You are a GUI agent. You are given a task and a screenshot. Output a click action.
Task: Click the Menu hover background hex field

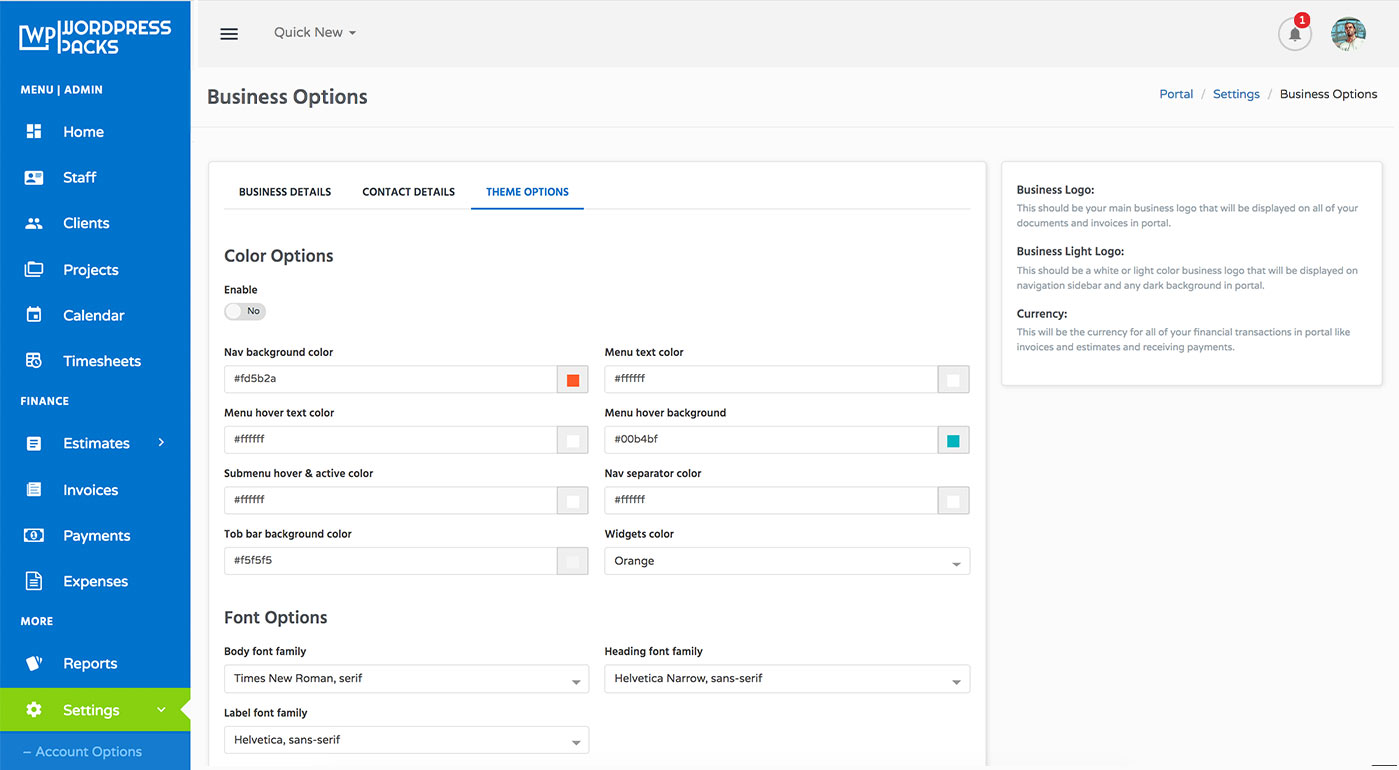[x=770, y=440]
